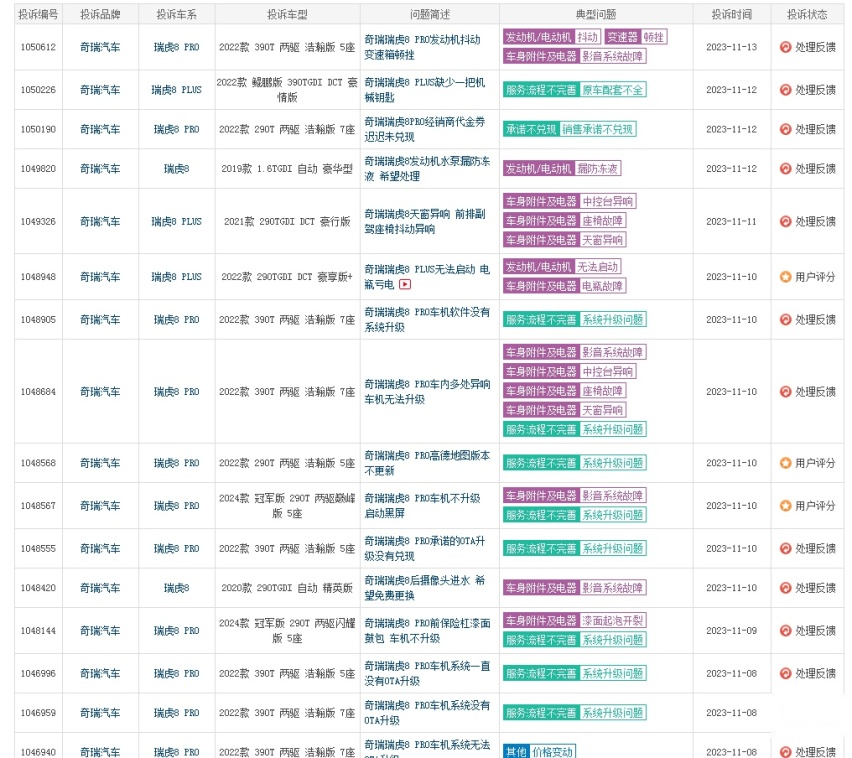Play the video icon beside 电瓶亏电 summary

coord(405,284)
